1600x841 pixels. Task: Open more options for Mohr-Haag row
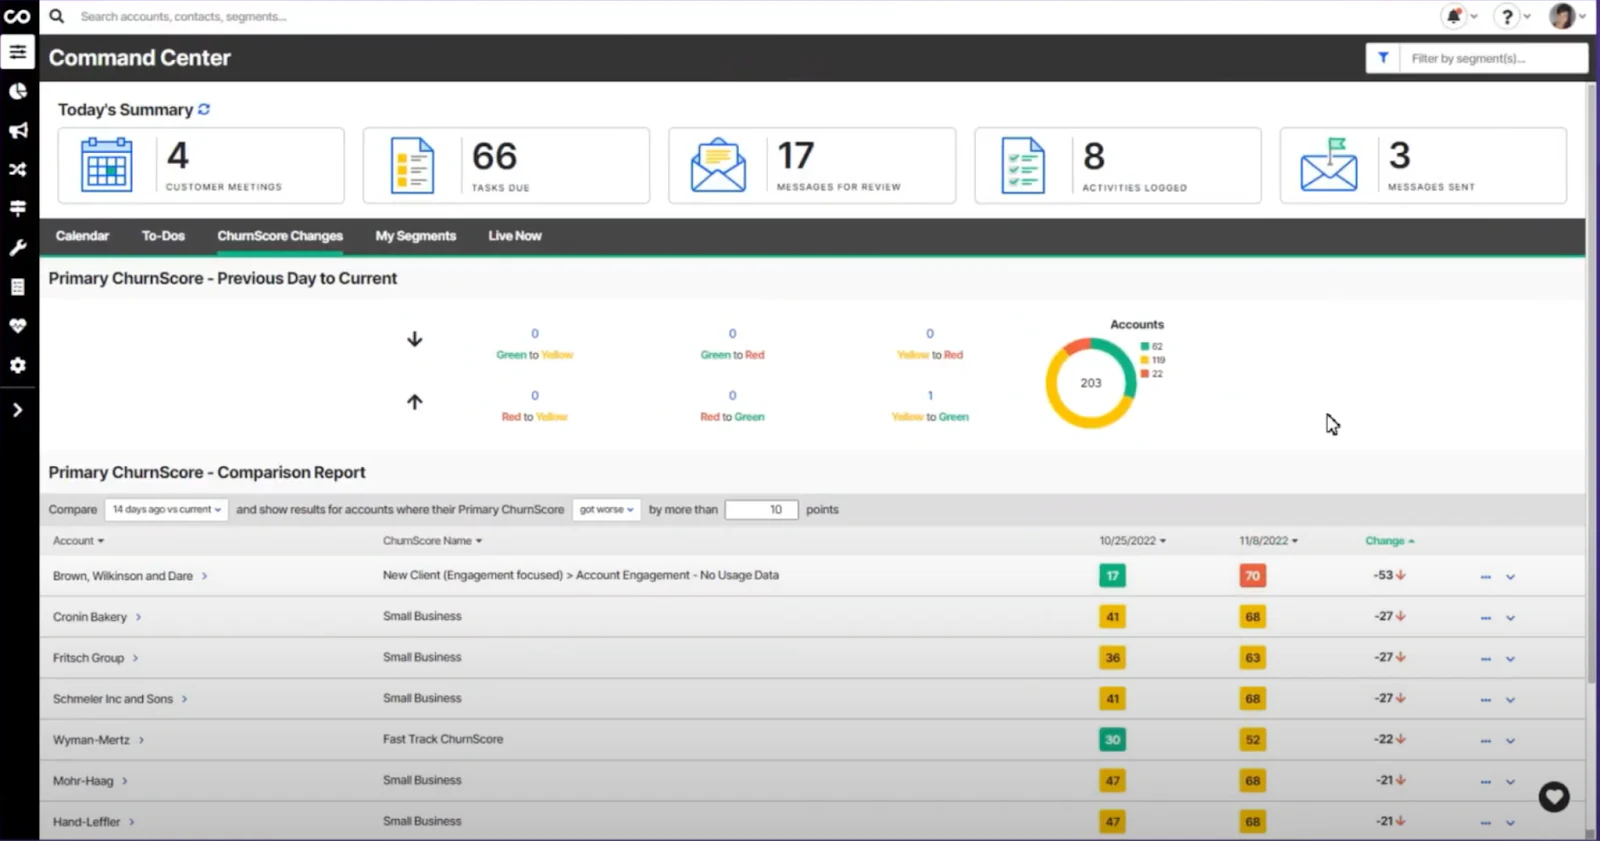coord(1485,782)
